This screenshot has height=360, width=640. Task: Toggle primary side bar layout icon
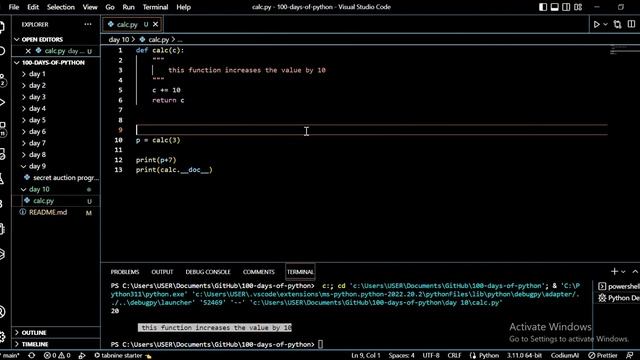click(x=543, y=7)
